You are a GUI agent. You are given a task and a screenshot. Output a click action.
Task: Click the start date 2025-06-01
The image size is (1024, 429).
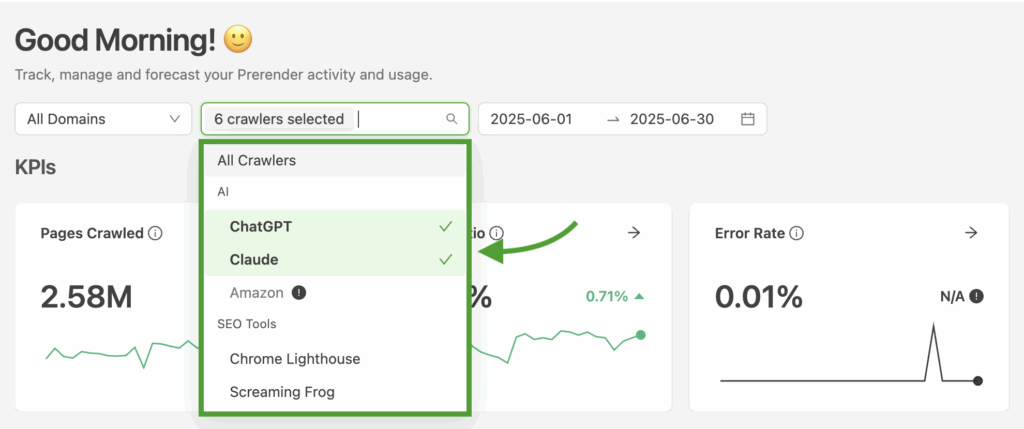pos(531,119)
